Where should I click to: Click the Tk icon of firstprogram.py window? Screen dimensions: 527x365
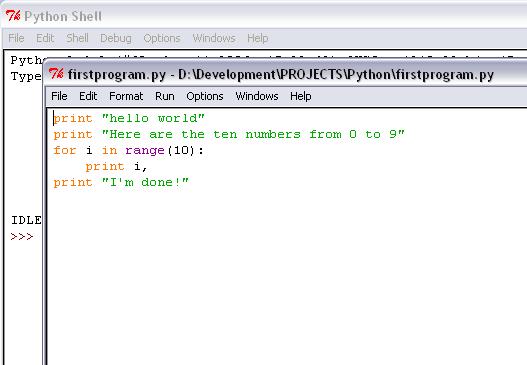click(56, 73)
